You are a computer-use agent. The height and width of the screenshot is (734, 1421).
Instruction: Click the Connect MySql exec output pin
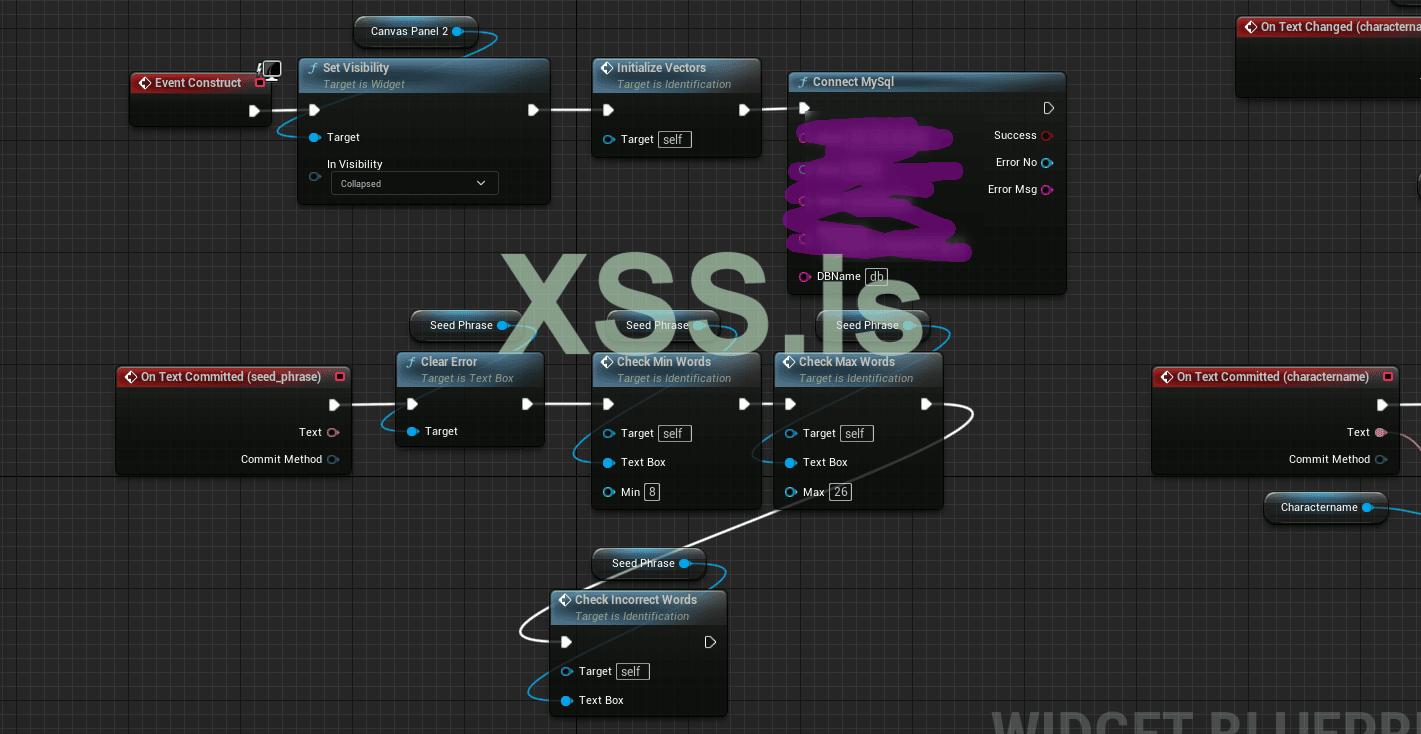[1048, 108]
